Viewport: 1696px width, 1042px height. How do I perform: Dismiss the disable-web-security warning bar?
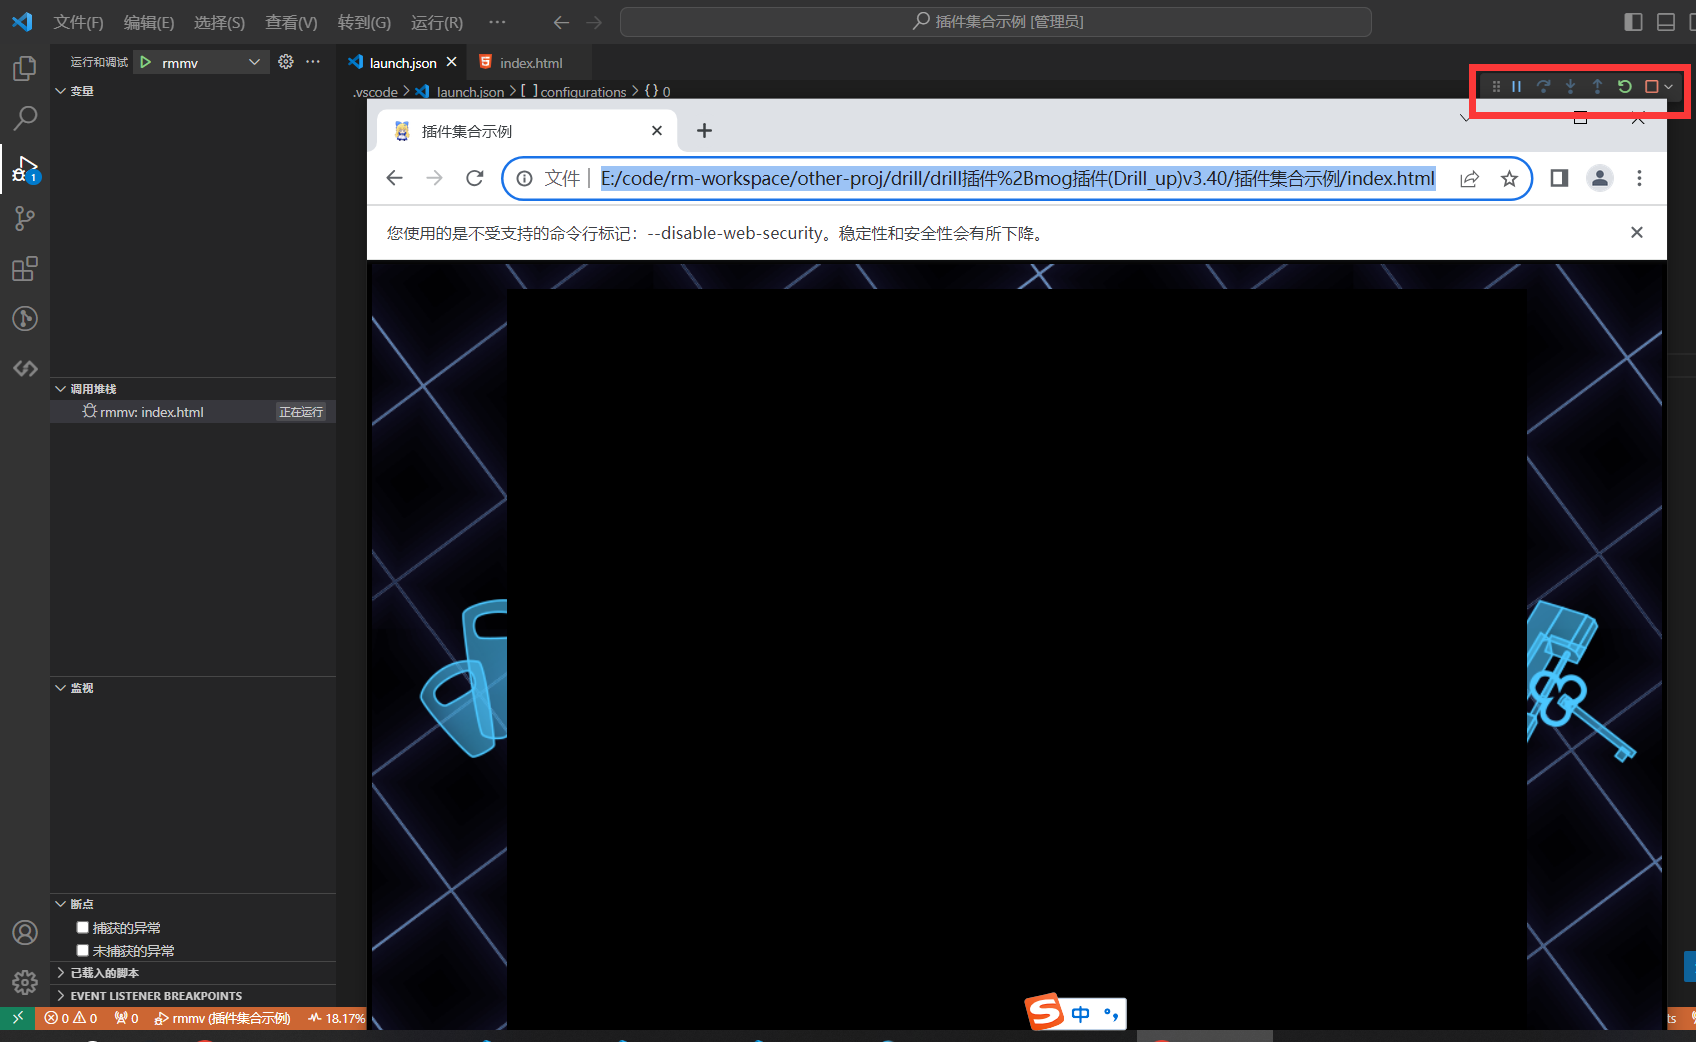(x=1637, y=232)
